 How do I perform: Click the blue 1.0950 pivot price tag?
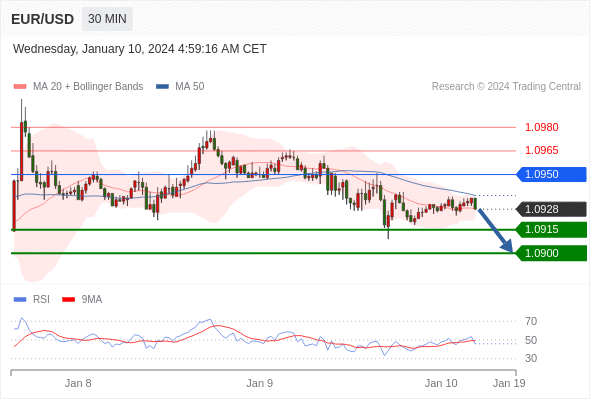[551, 175]
